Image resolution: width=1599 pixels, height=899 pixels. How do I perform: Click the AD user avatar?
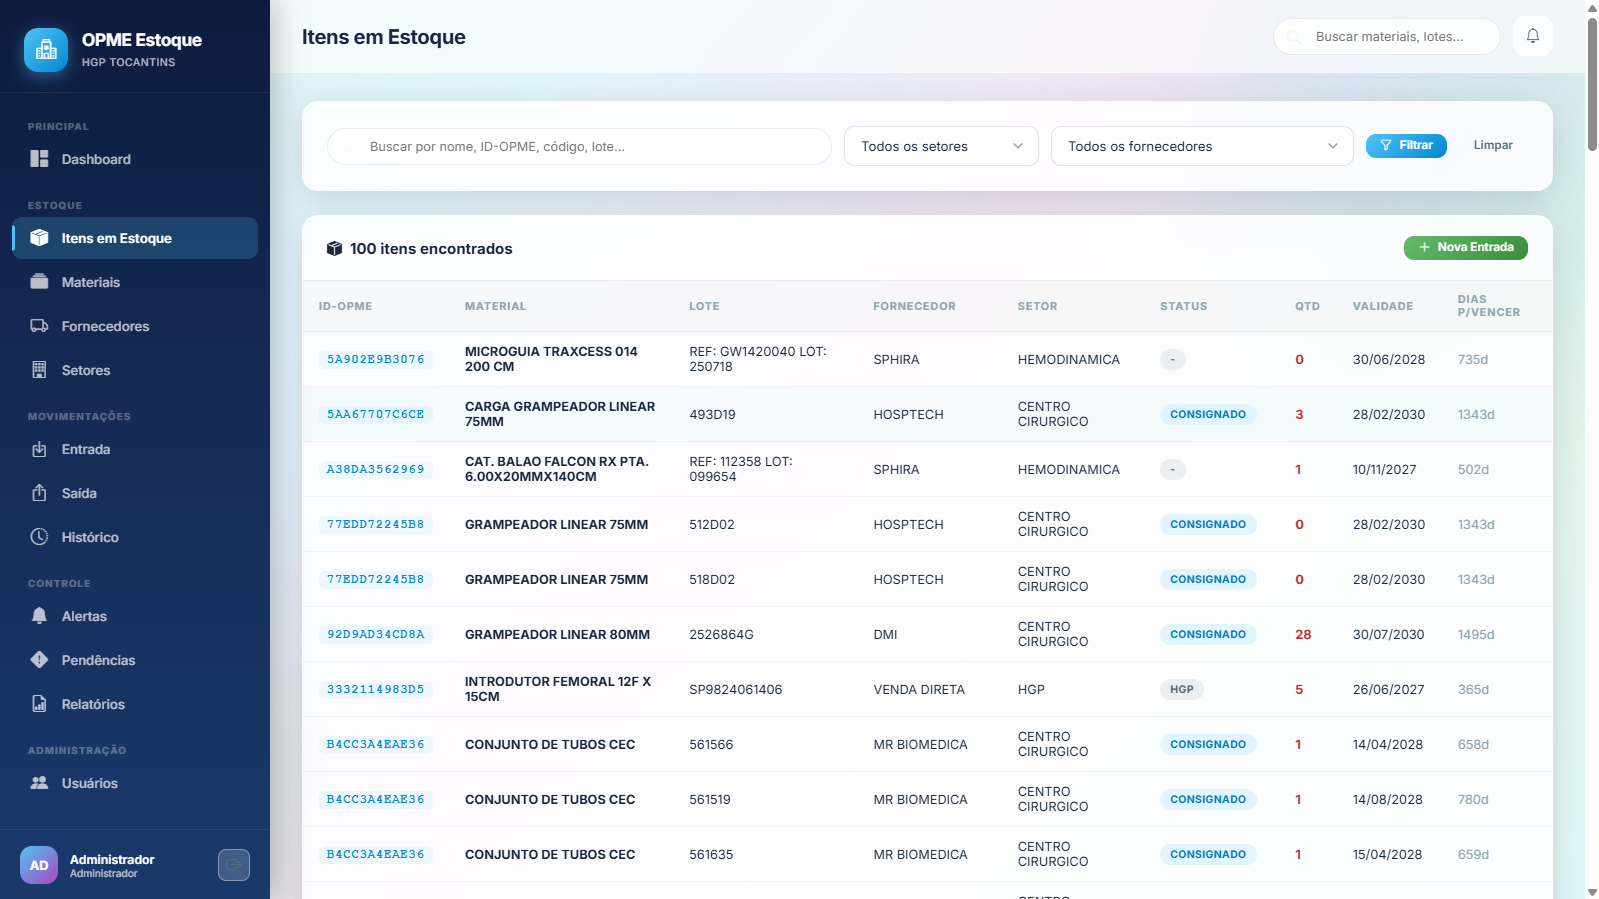coord(39,865)
